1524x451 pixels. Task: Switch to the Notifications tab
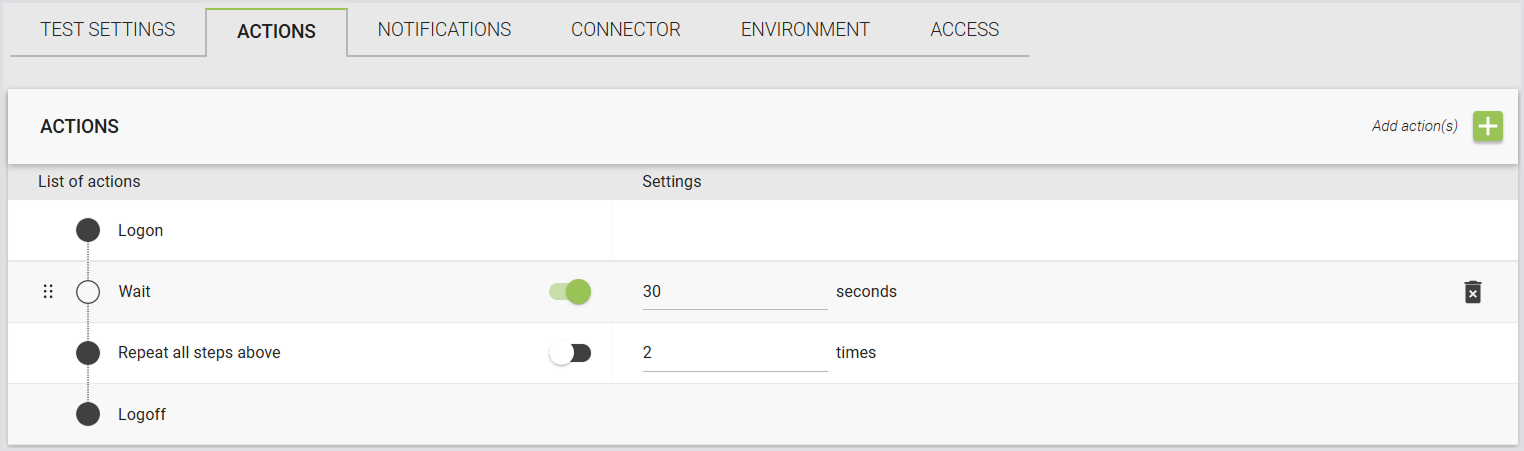click(x=444, y=30)
